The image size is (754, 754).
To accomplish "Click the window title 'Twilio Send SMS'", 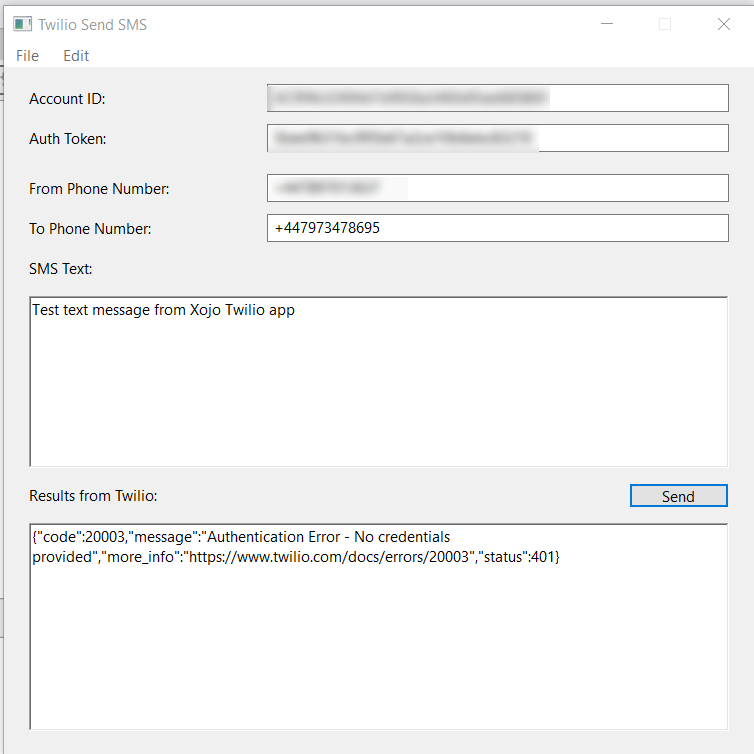I will (x=92, y=24).
